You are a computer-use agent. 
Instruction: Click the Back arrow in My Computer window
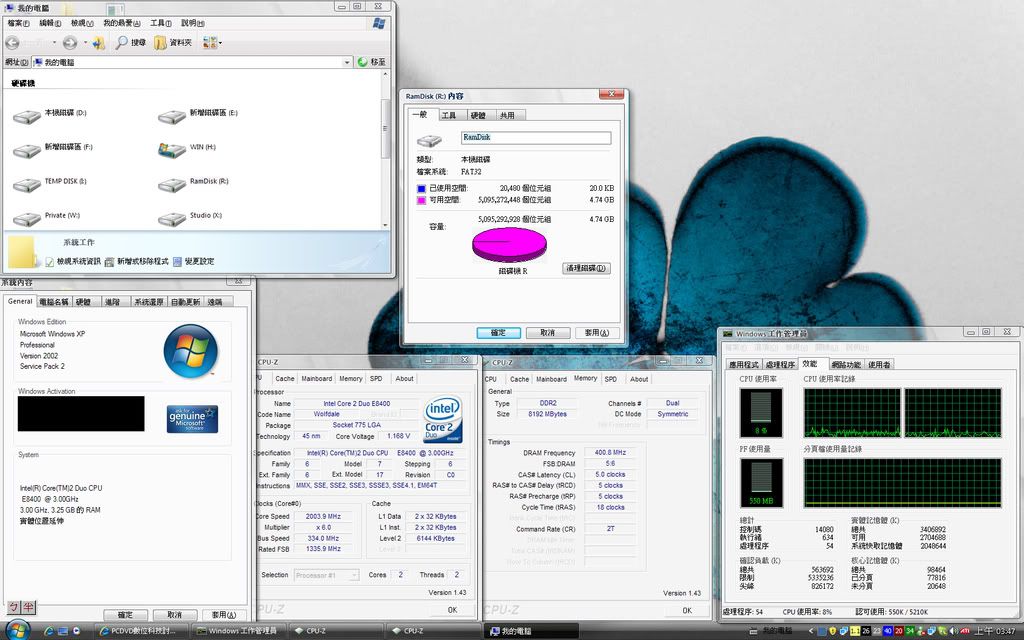12,43
